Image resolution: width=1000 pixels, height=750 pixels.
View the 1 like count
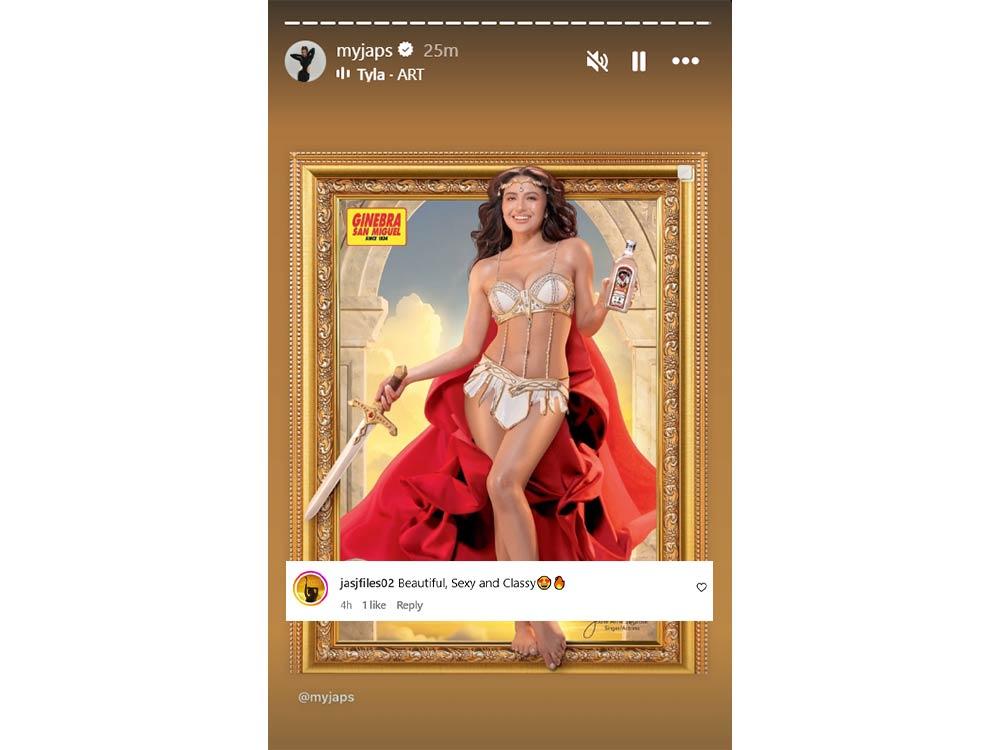(374, 605)
